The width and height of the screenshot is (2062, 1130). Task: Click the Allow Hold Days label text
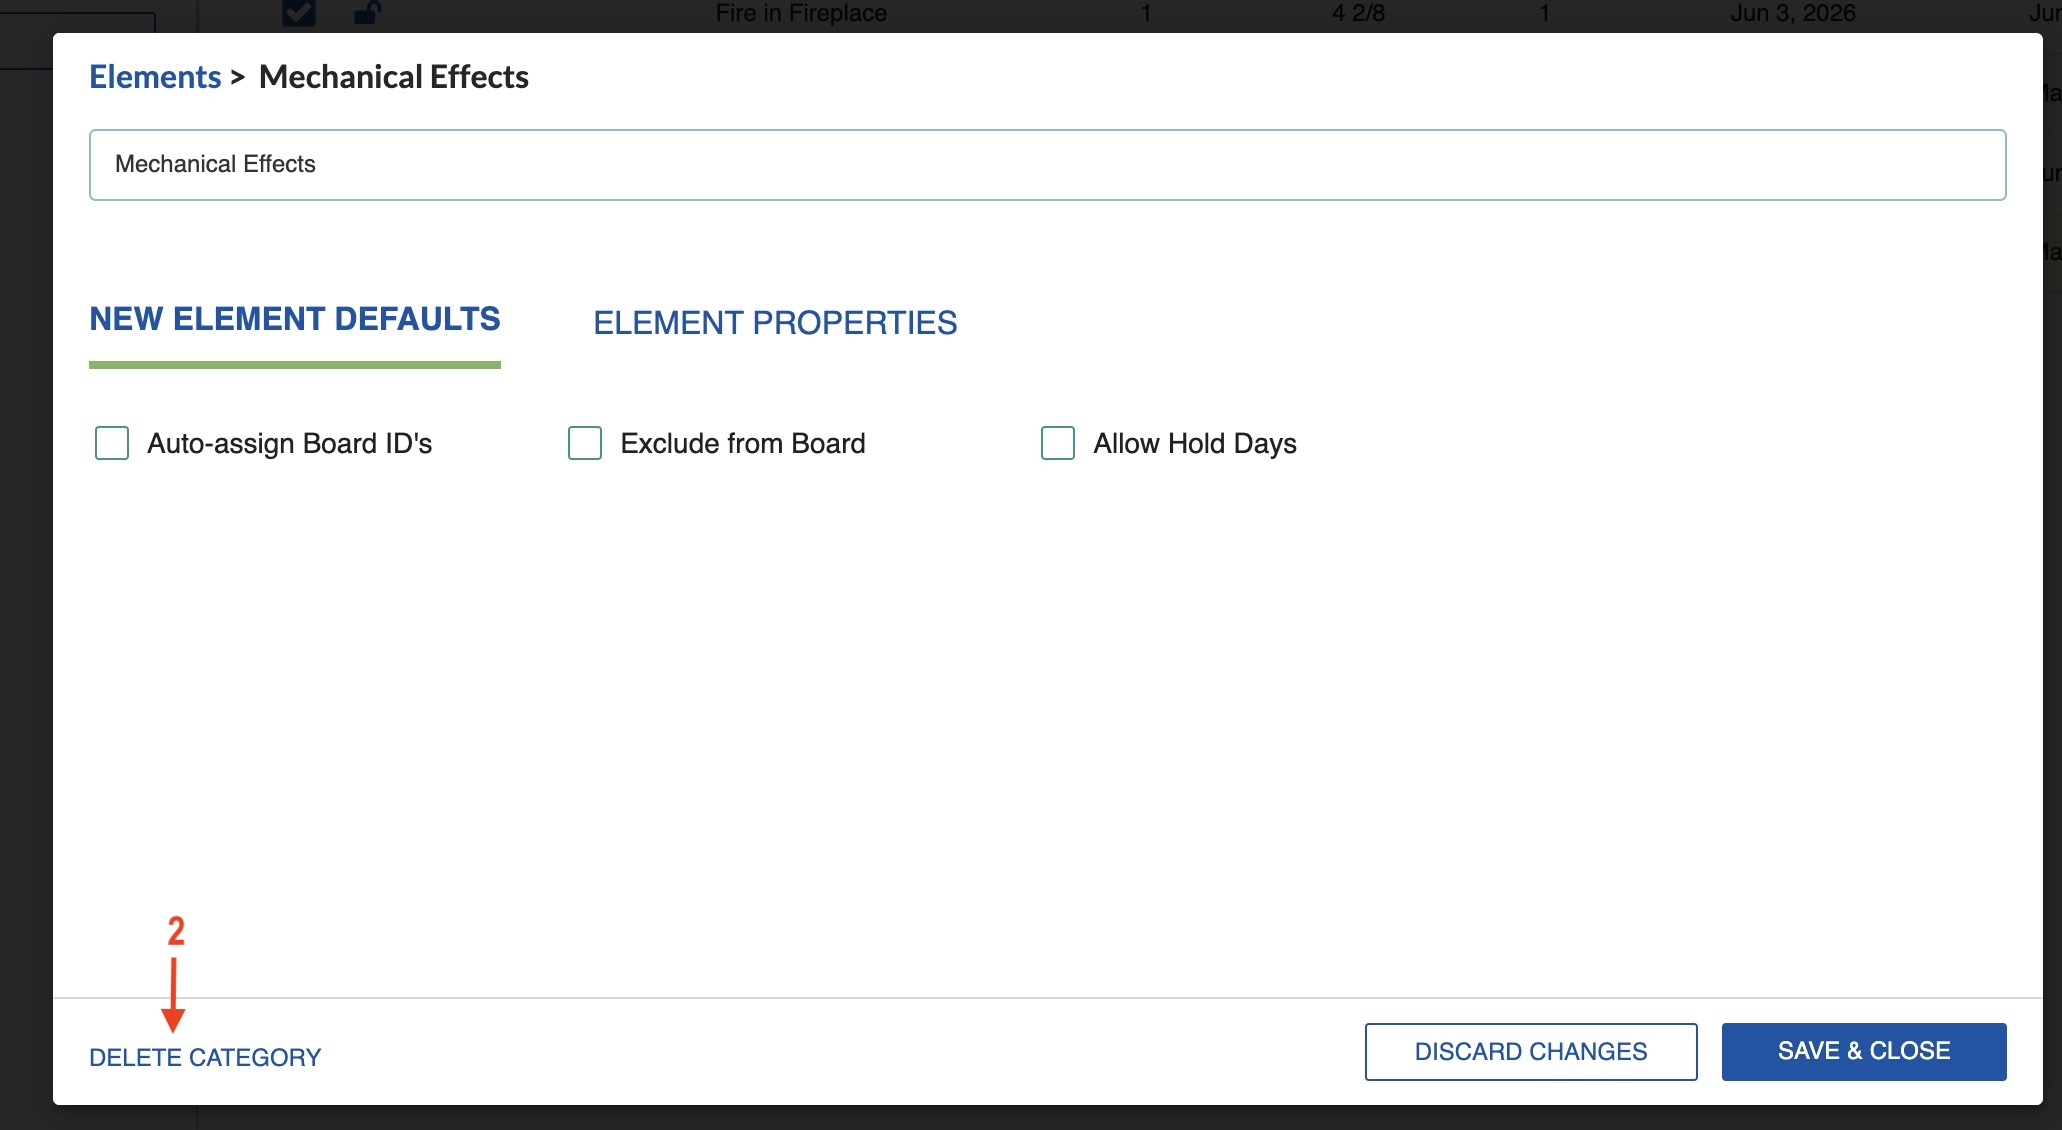1194,443
